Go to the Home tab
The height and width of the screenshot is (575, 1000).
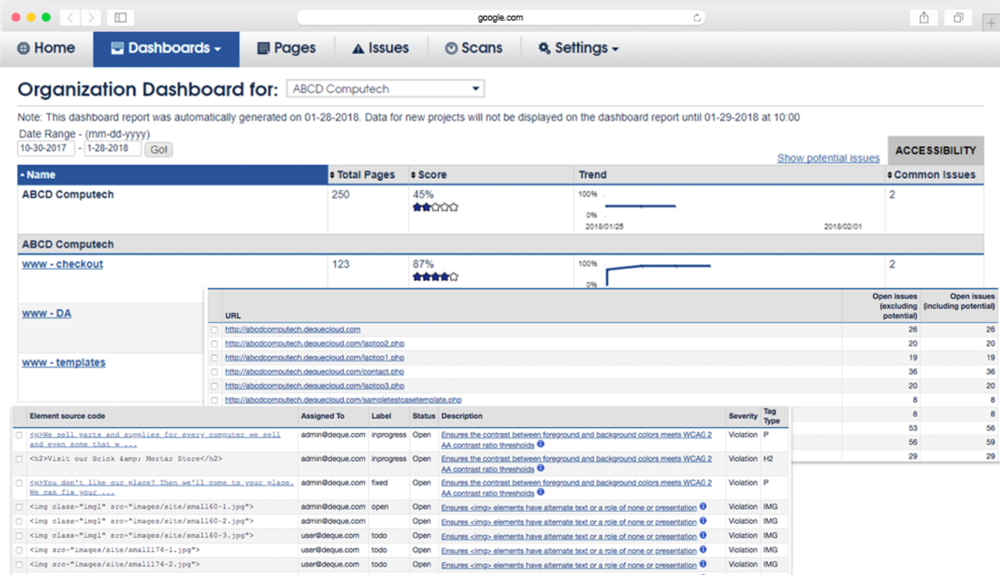click(x=46, y=48)
